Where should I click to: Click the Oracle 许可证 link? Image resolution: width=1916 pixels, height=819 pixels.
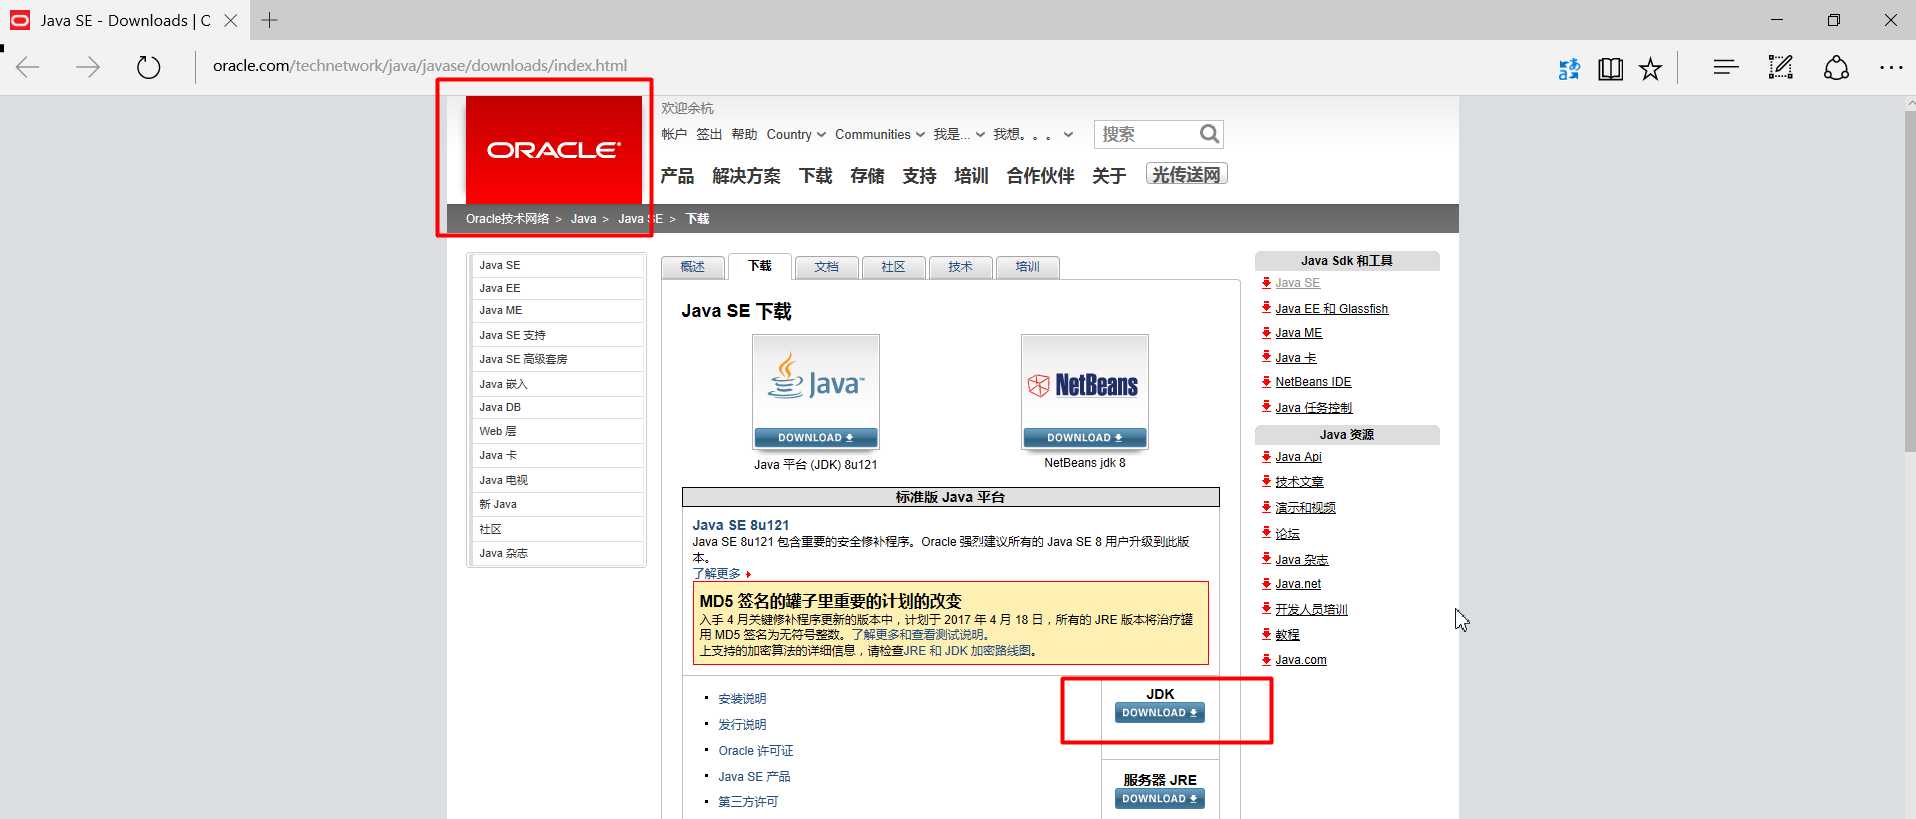(756, 751)
